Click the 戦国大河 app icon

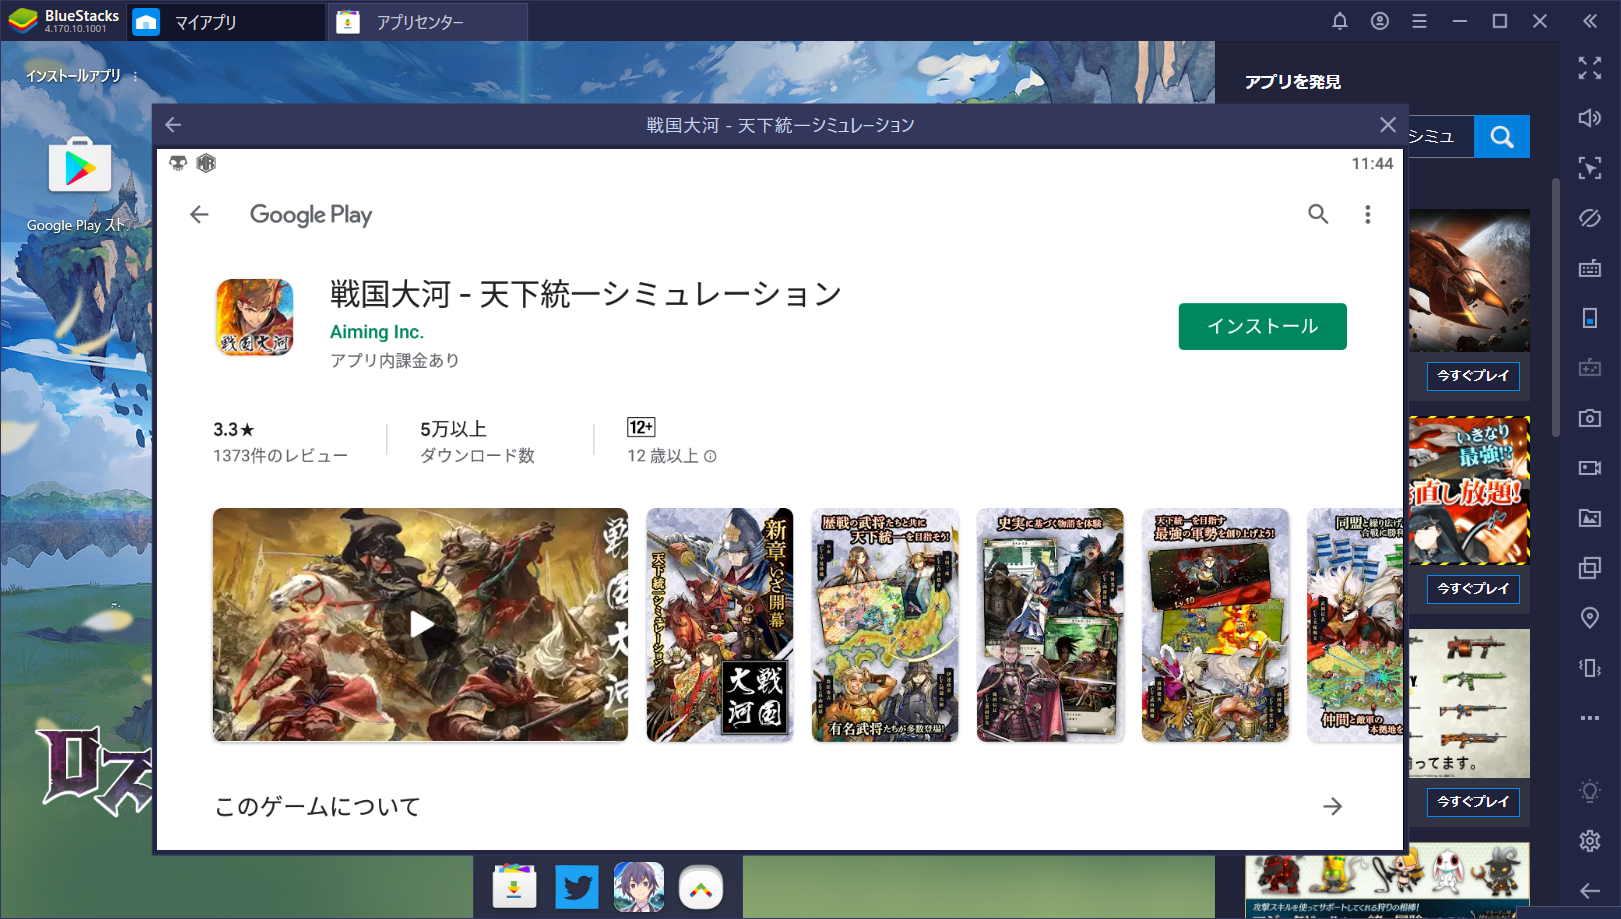pos(255,317)
